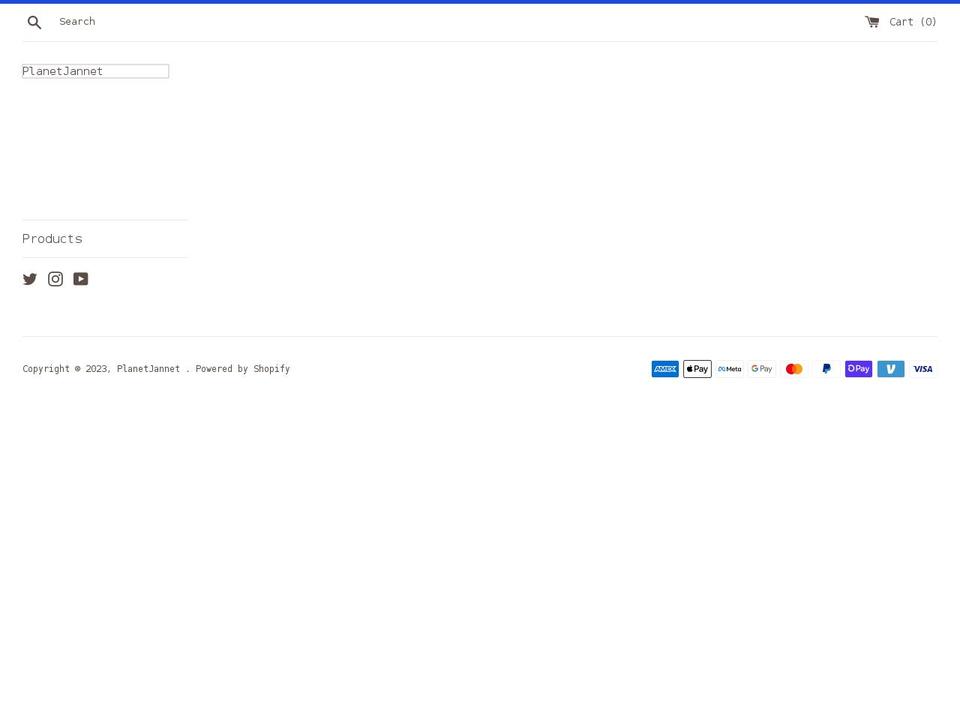Select the 'Copyright © 2023,' footer text
Viewport: 960px width, 720px height.
point(67,369)
